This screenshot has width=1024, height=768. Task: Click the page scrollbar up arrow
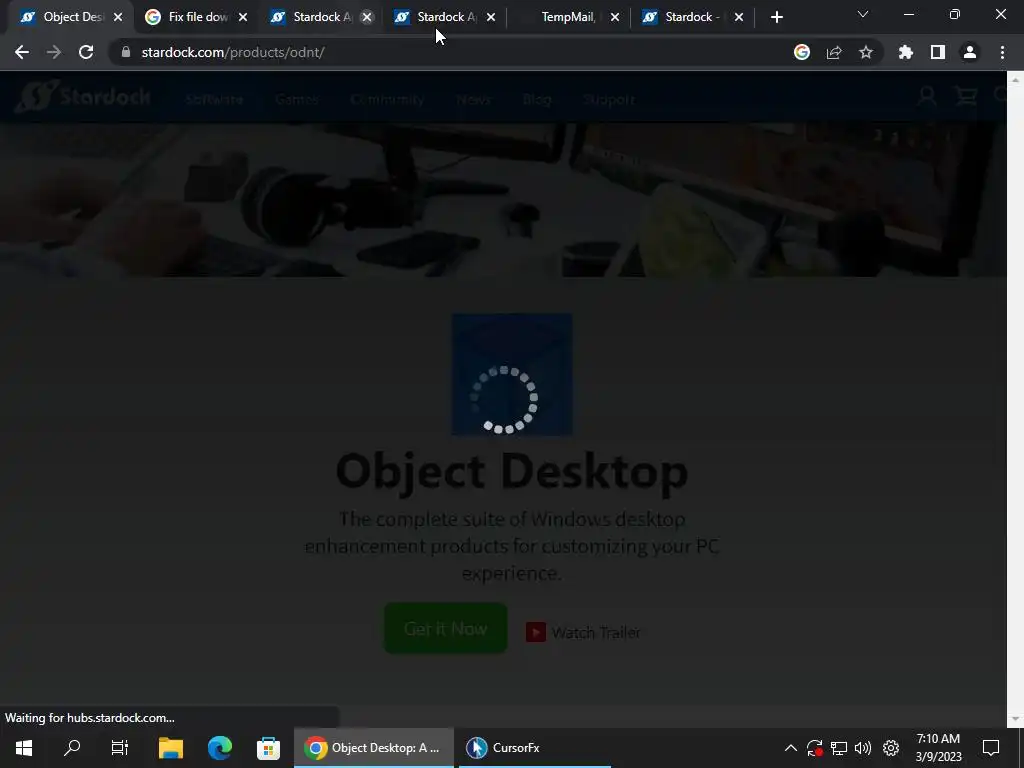point(1015,80)
